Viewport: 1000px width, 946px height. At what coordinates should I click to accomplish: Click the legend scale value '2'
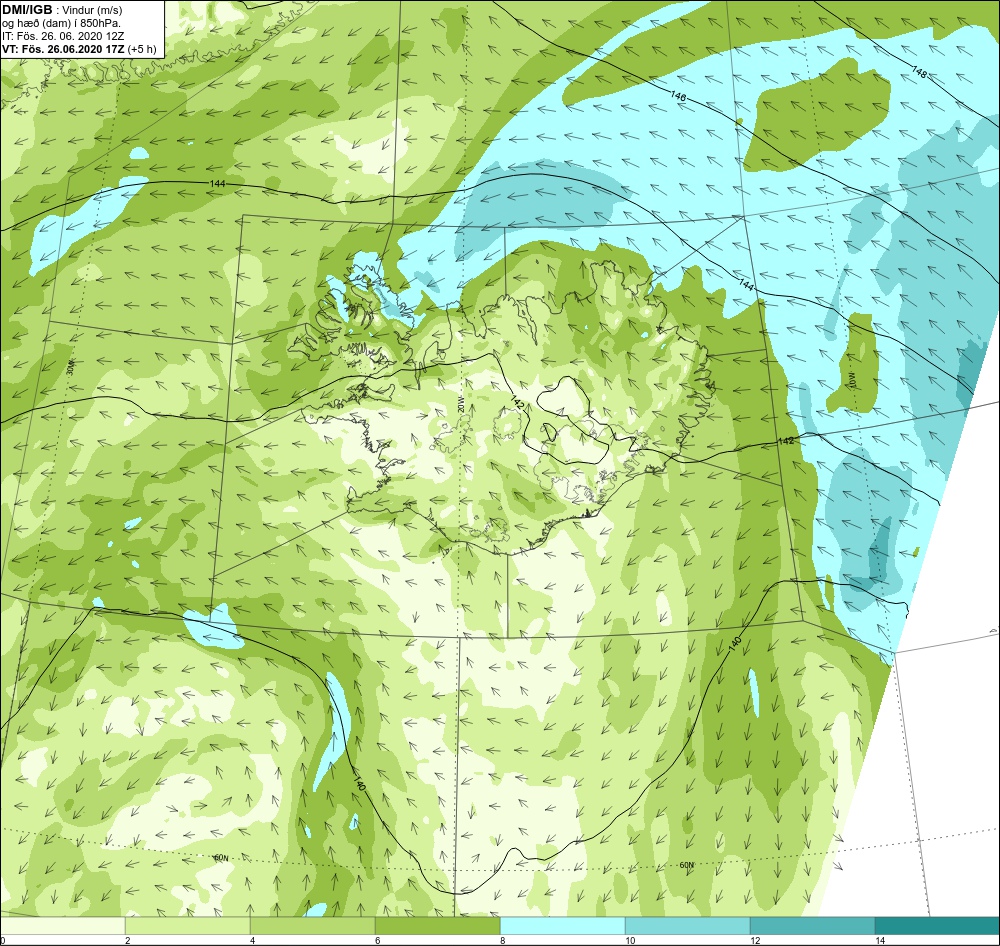(128, 940)
